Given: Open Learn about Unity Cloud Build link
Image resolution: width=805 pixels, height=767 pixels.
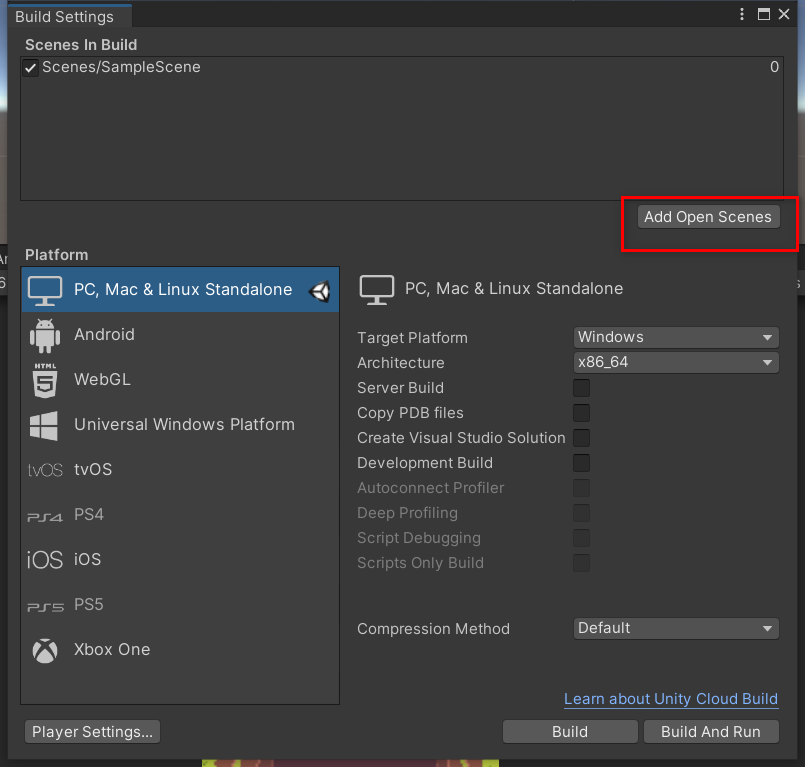Looking at the screenshot, I should click(x=671, y=699).
